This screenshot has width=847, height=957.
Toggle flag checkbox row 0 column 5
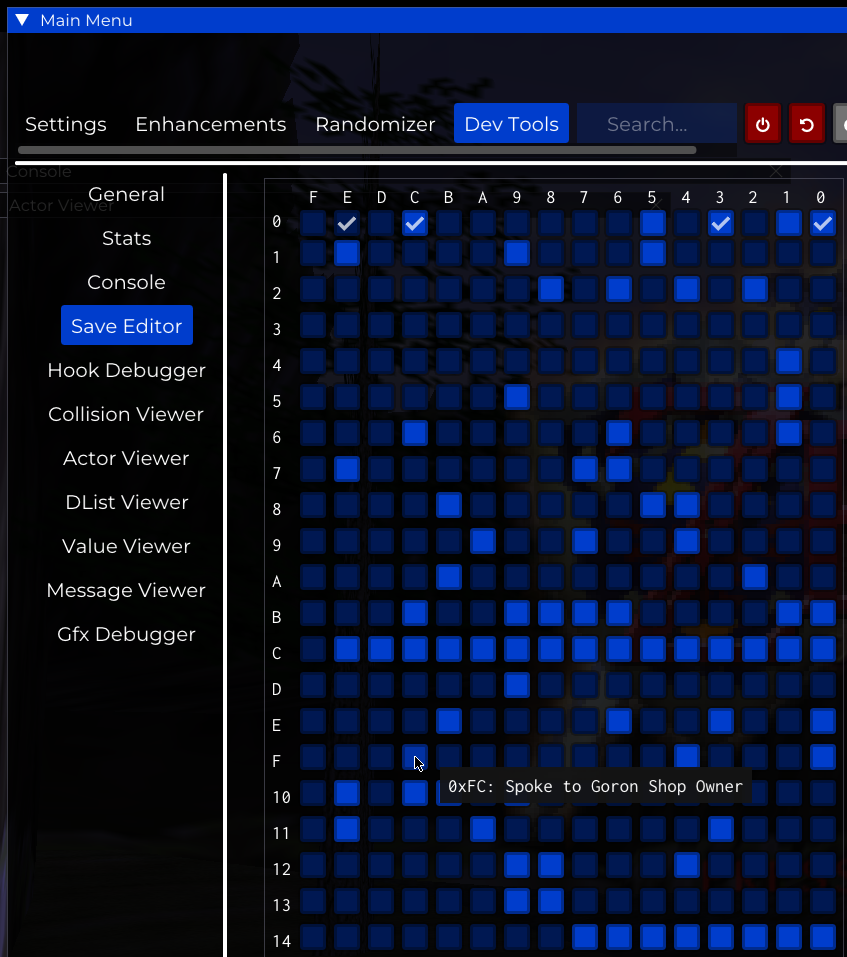tap(653, 223)
